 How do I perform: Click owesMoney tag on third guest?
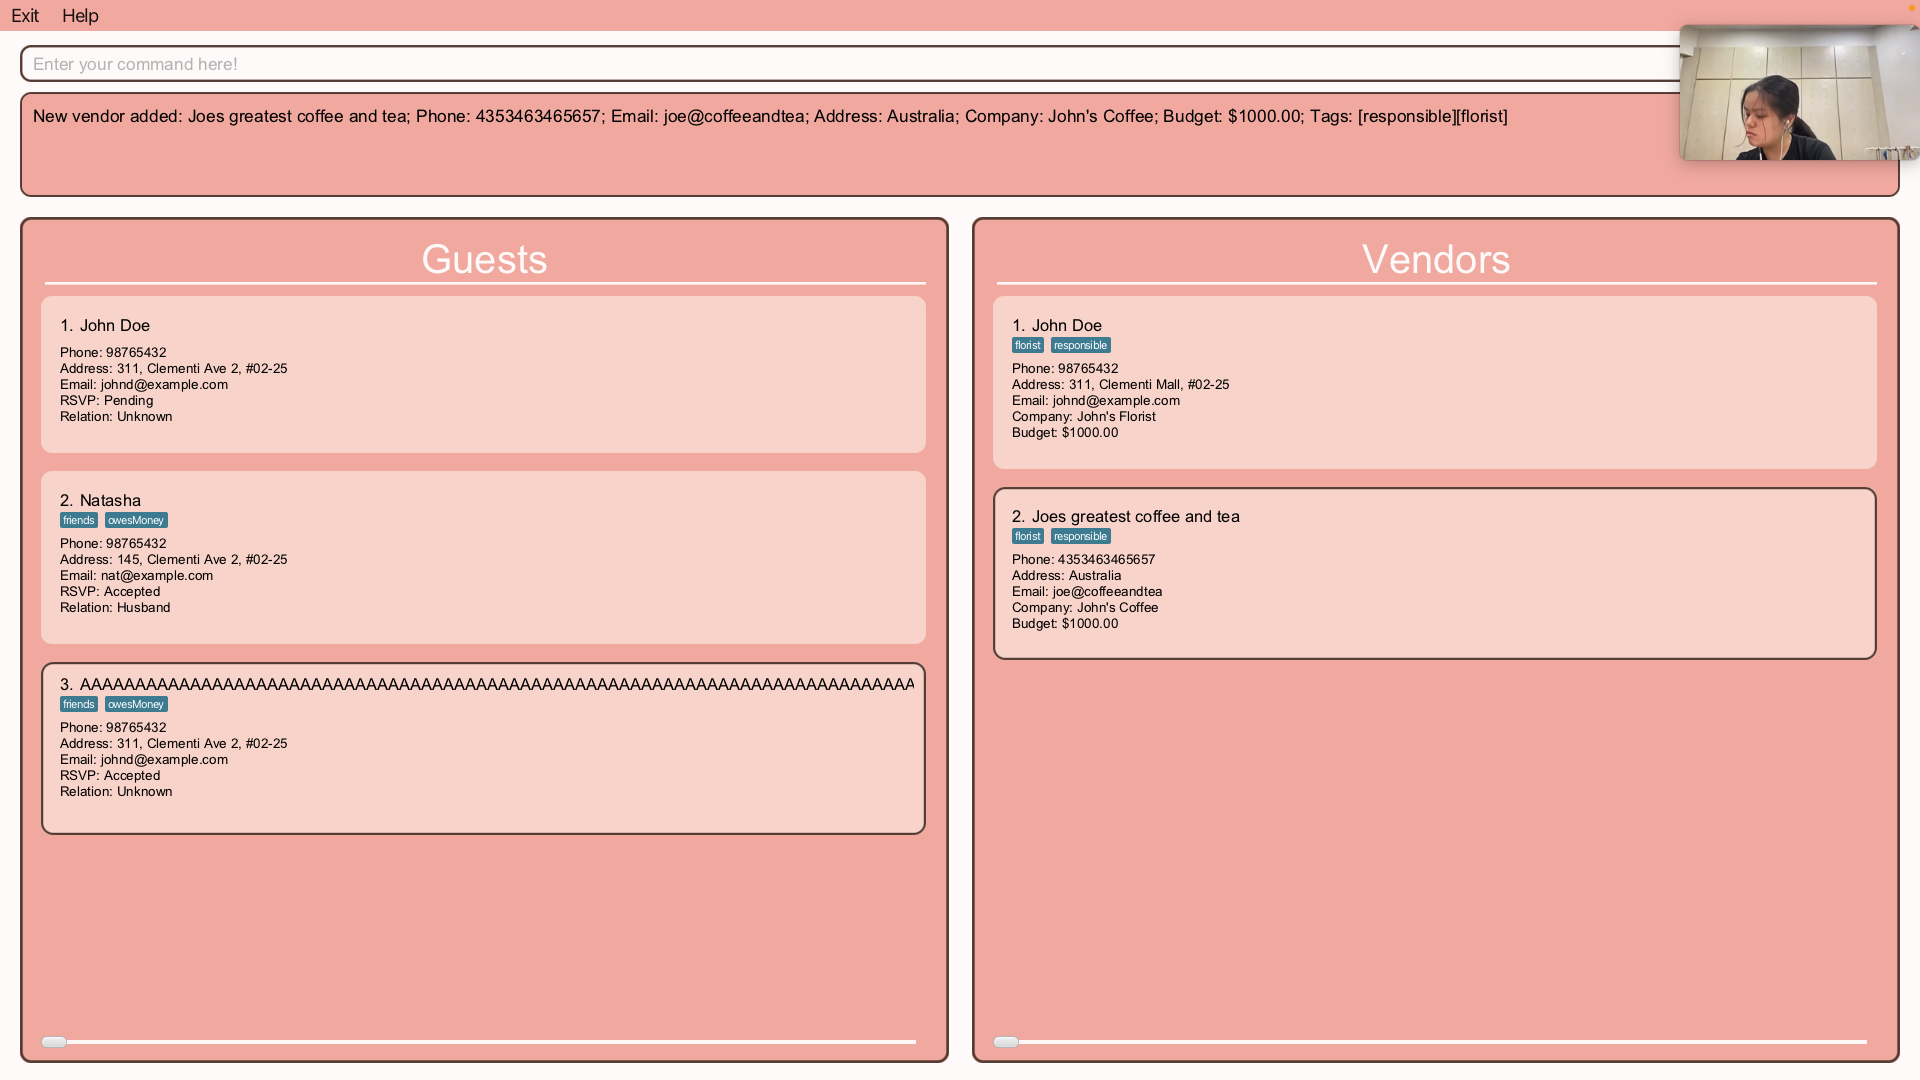pos(136,704)
